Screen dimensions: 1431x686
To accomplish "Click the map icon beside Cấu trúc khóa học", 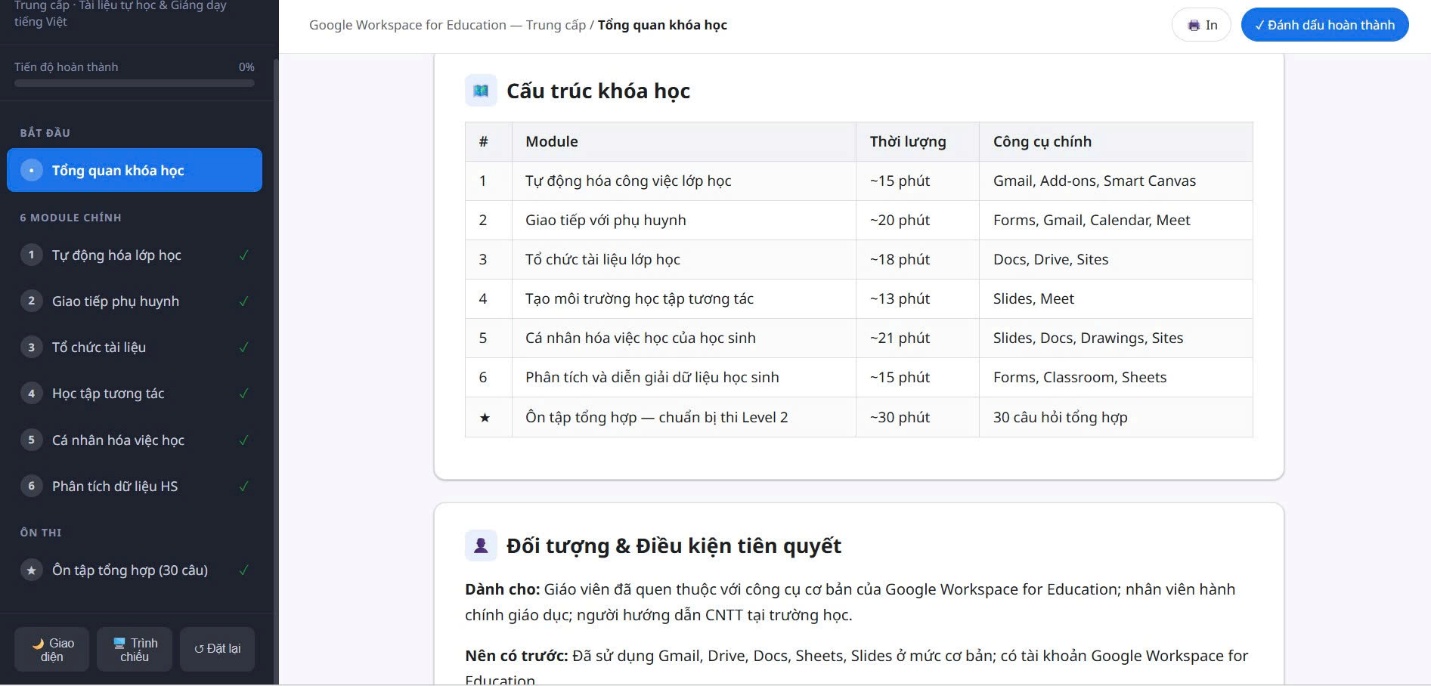I will (x=481, y=91).
